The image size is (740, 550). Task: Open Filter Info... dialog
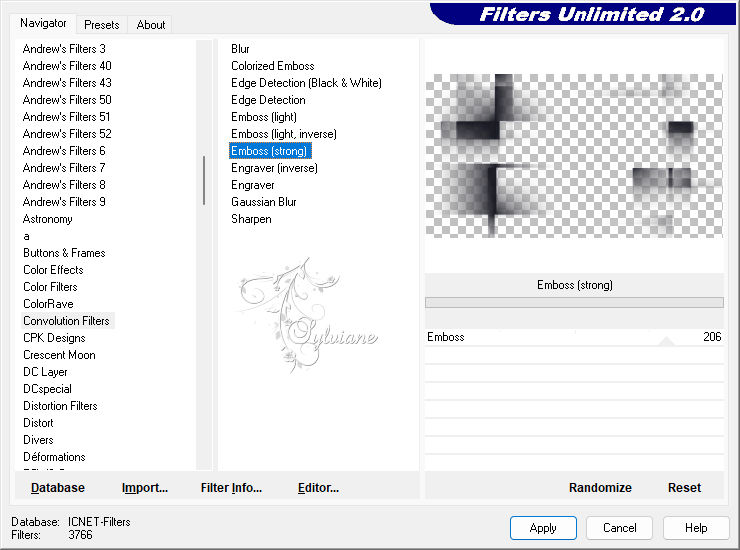[x=231, y=488]
